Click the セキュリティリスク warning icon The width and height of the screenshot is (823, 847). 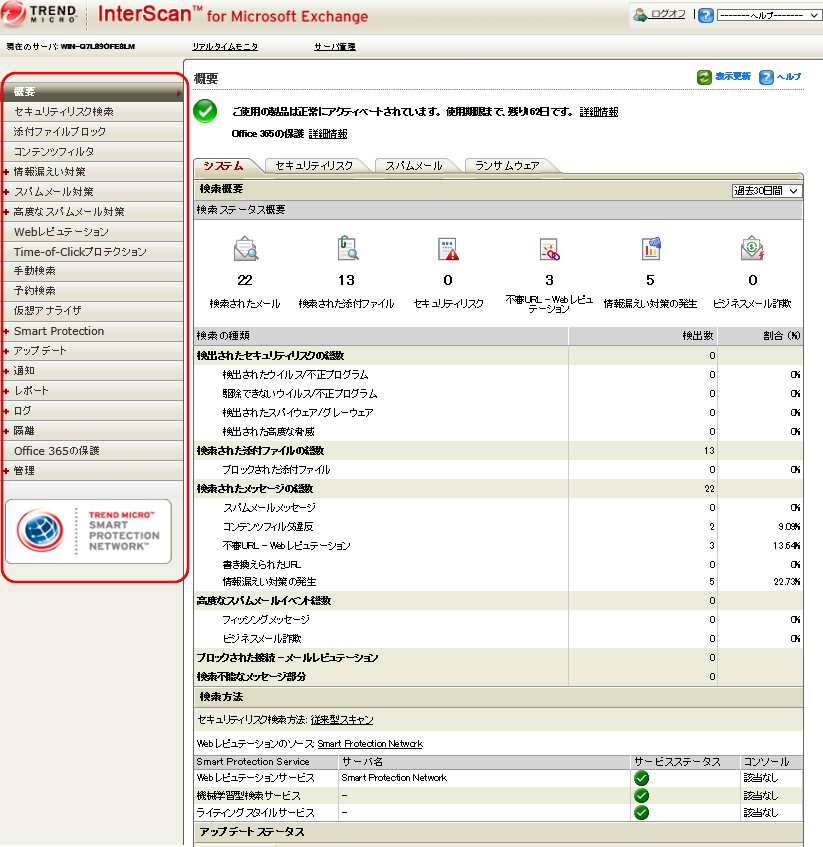pos(447,249)
